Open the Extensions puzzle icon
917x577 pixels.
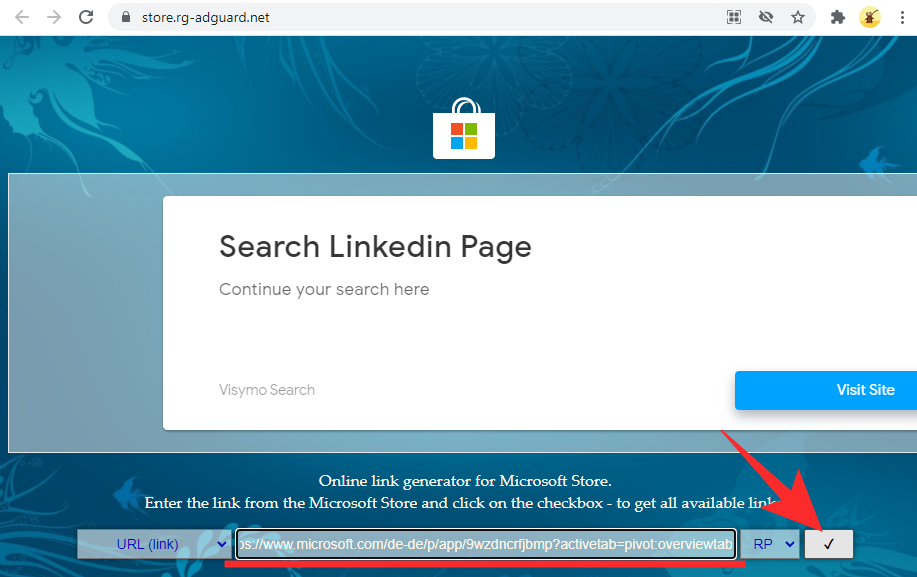[837, 18]
